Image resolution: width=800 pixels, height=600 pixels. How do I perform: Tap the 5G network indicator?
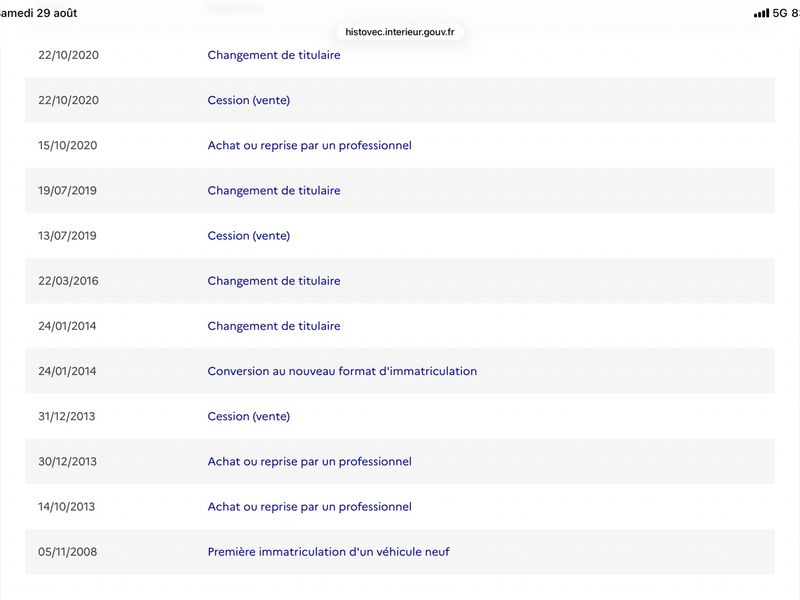click(x=780, y=13)
